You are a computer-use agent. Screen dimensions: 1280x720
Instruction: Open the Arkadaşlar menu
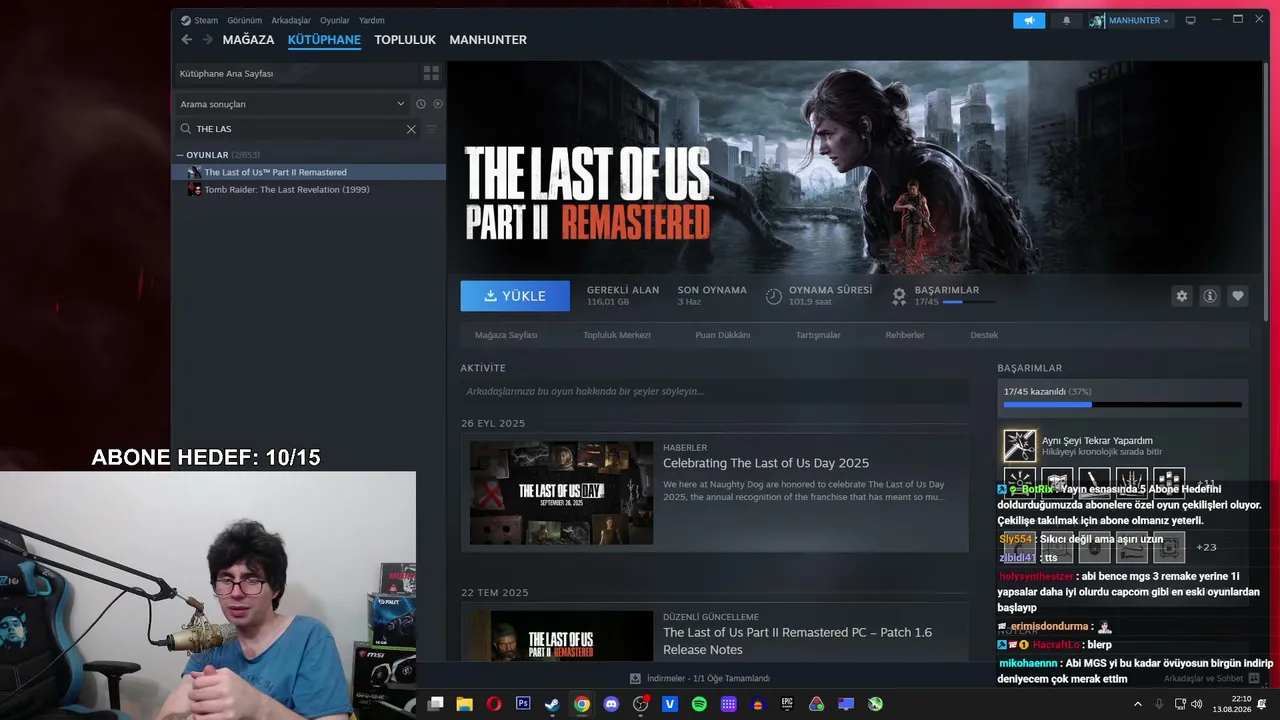point(291,20)
